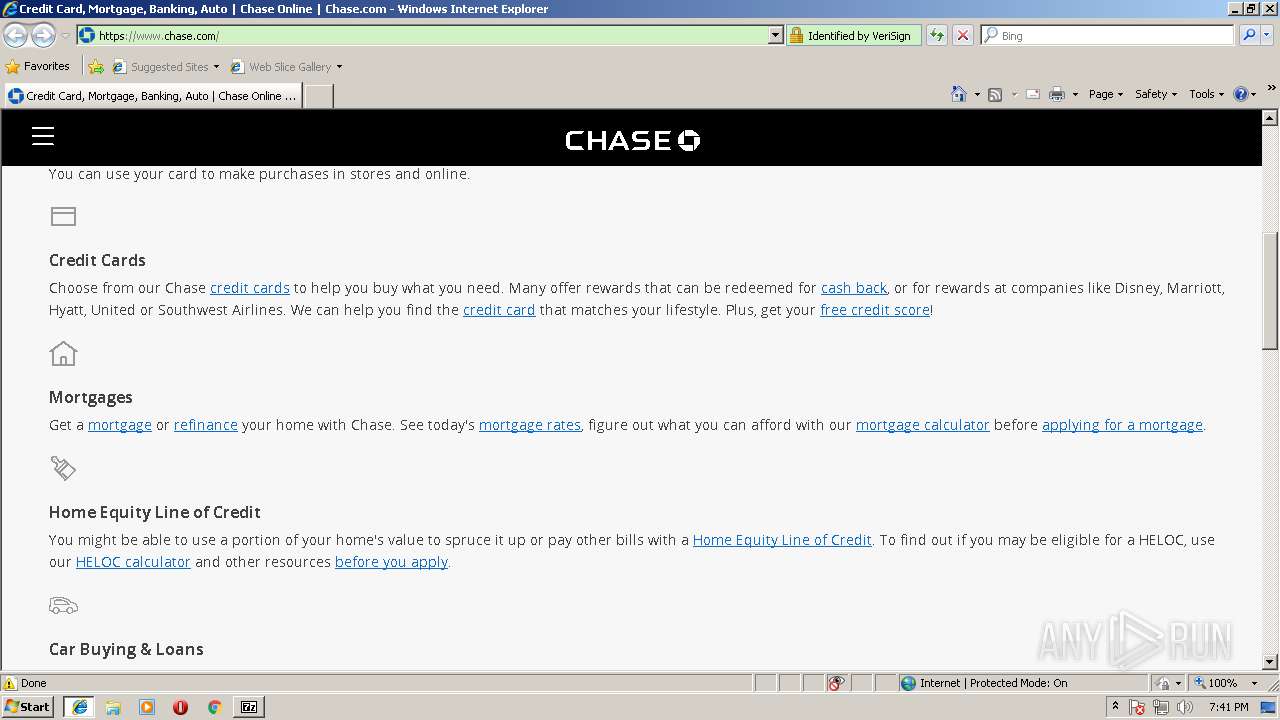Open the 'credit cards' link

click(250, 288)
